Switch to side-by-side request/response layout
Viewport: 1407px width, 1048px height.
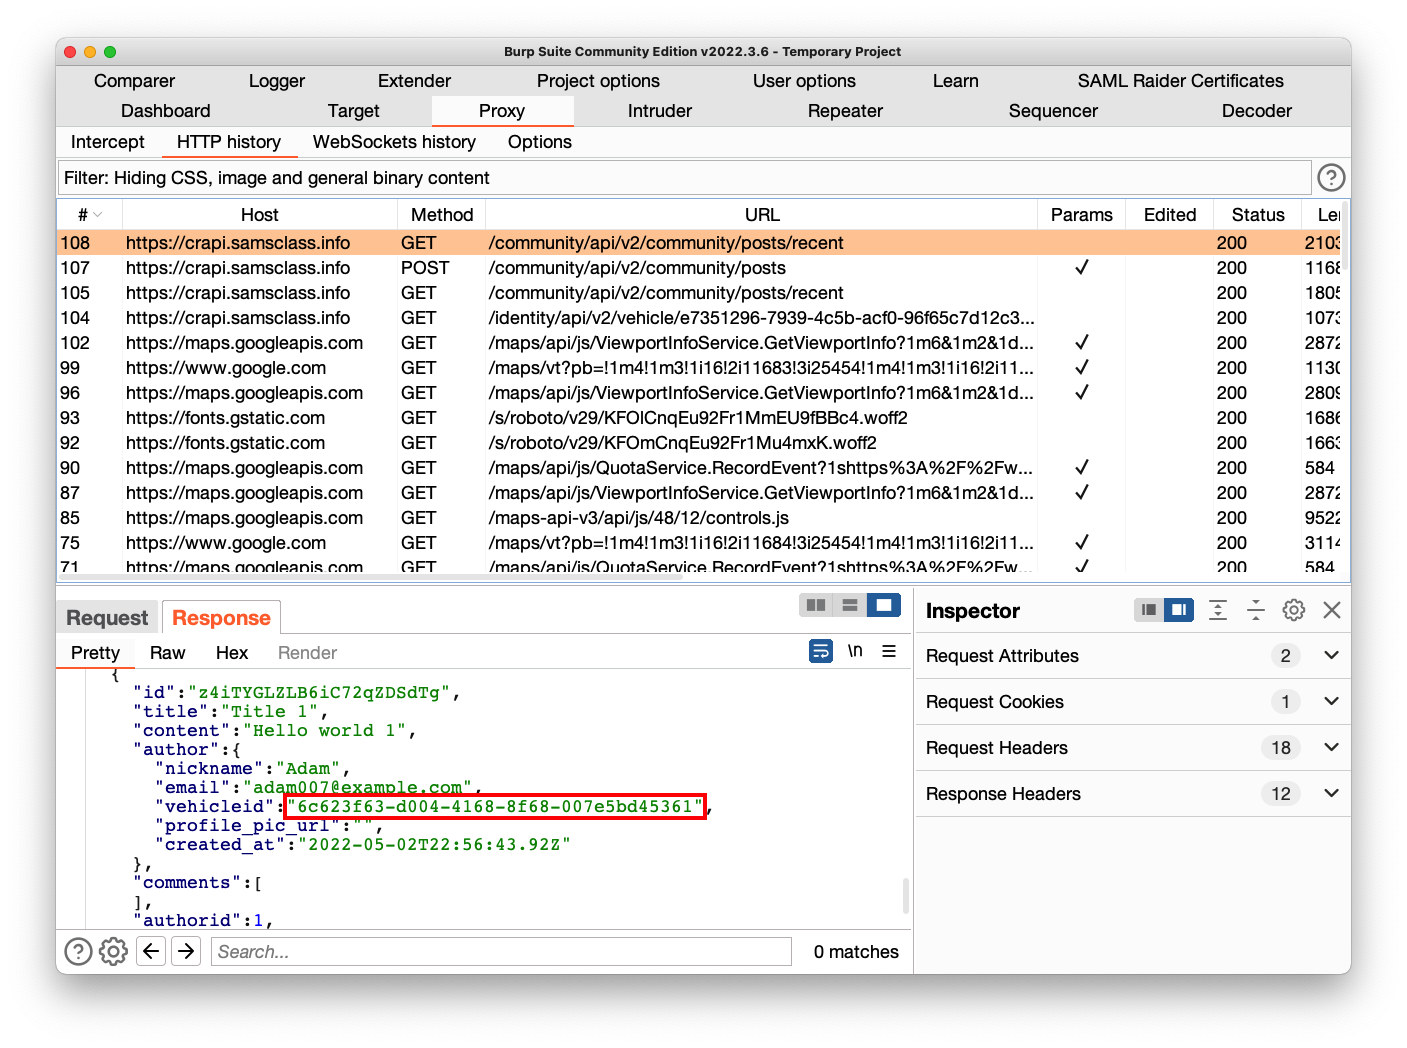click(x=816, y=605)
